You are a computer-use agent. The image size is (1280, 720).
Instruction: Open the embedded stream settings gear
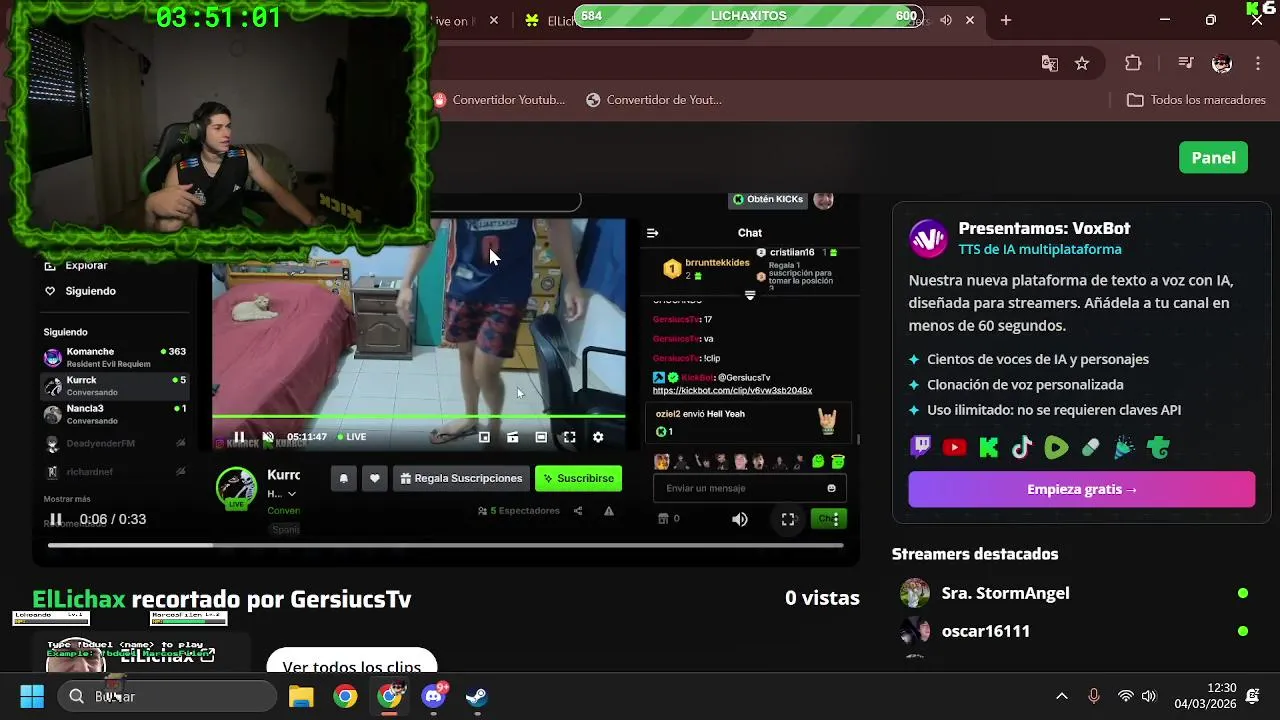(x=598, y=437)
